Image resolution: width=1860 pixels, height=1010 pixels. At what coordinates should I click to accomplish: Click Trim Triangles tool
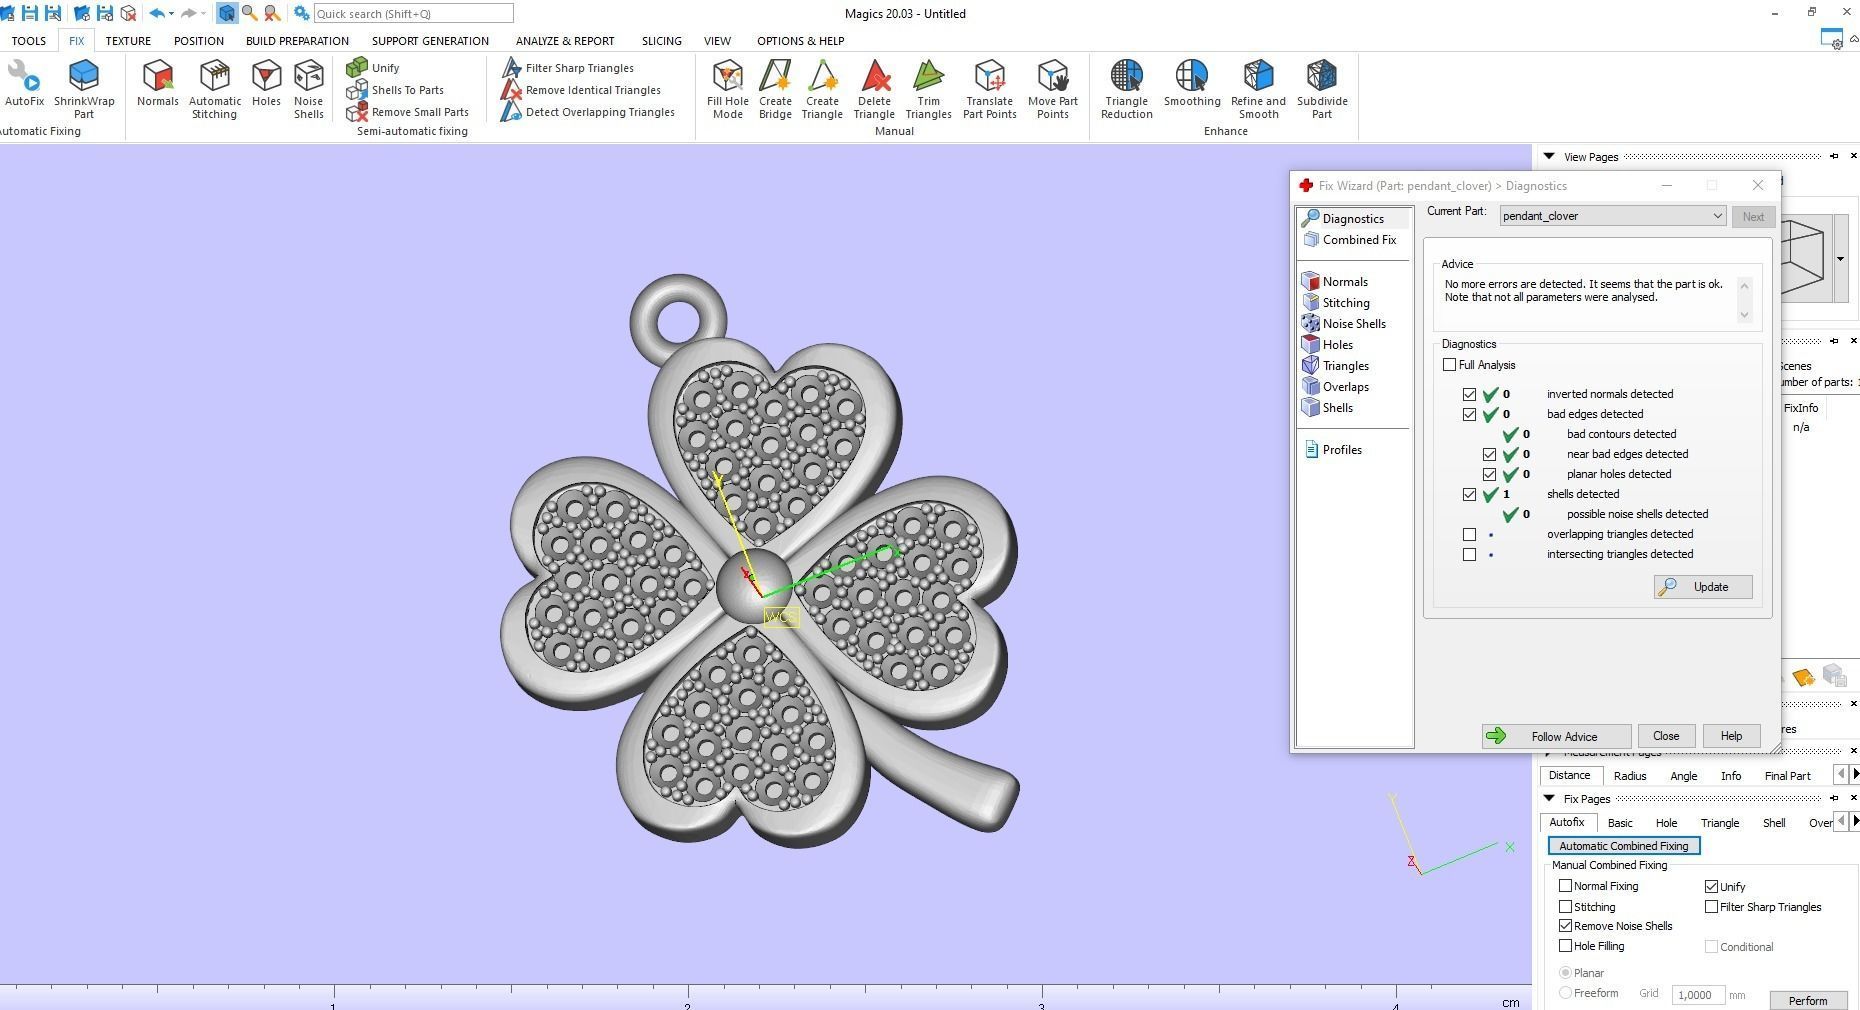(928, 89)
